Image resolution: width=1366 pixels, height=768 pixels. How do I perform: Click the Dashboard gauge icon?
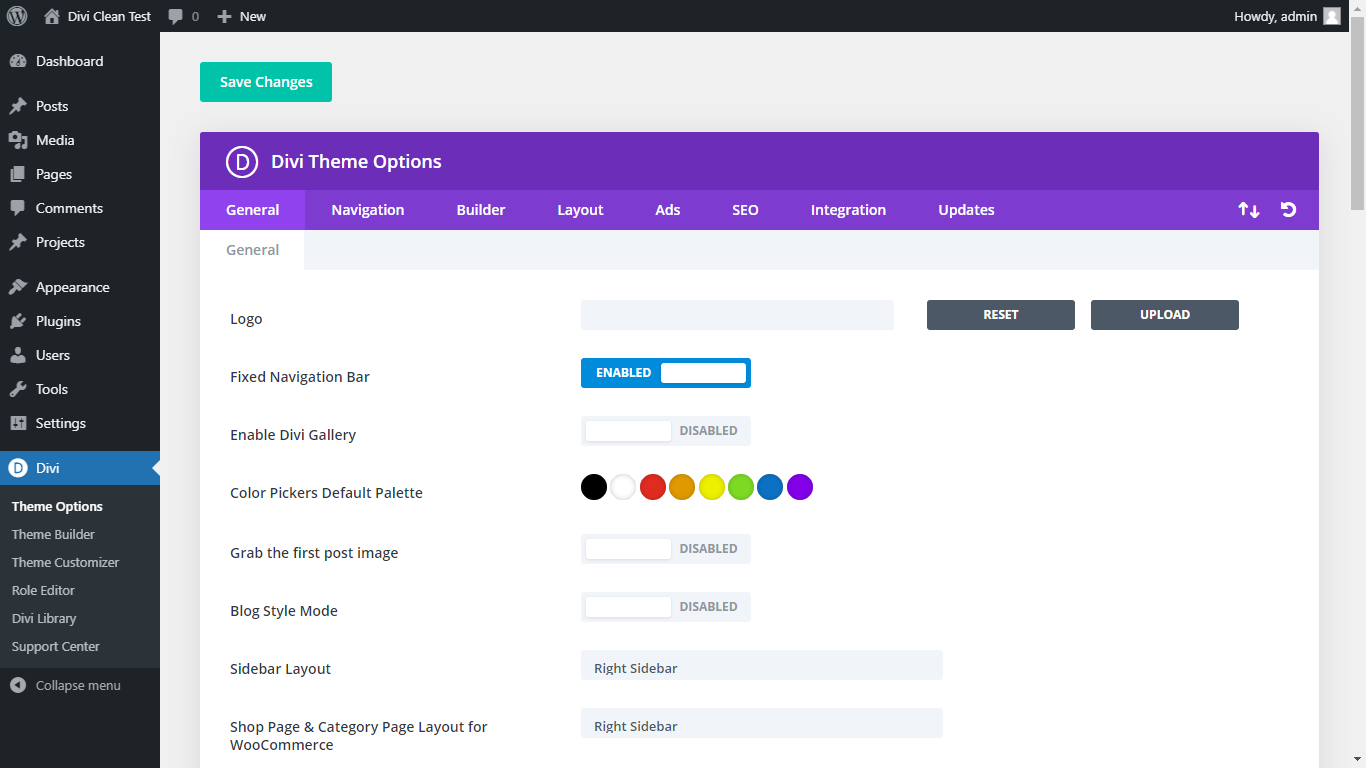[18, 61]
